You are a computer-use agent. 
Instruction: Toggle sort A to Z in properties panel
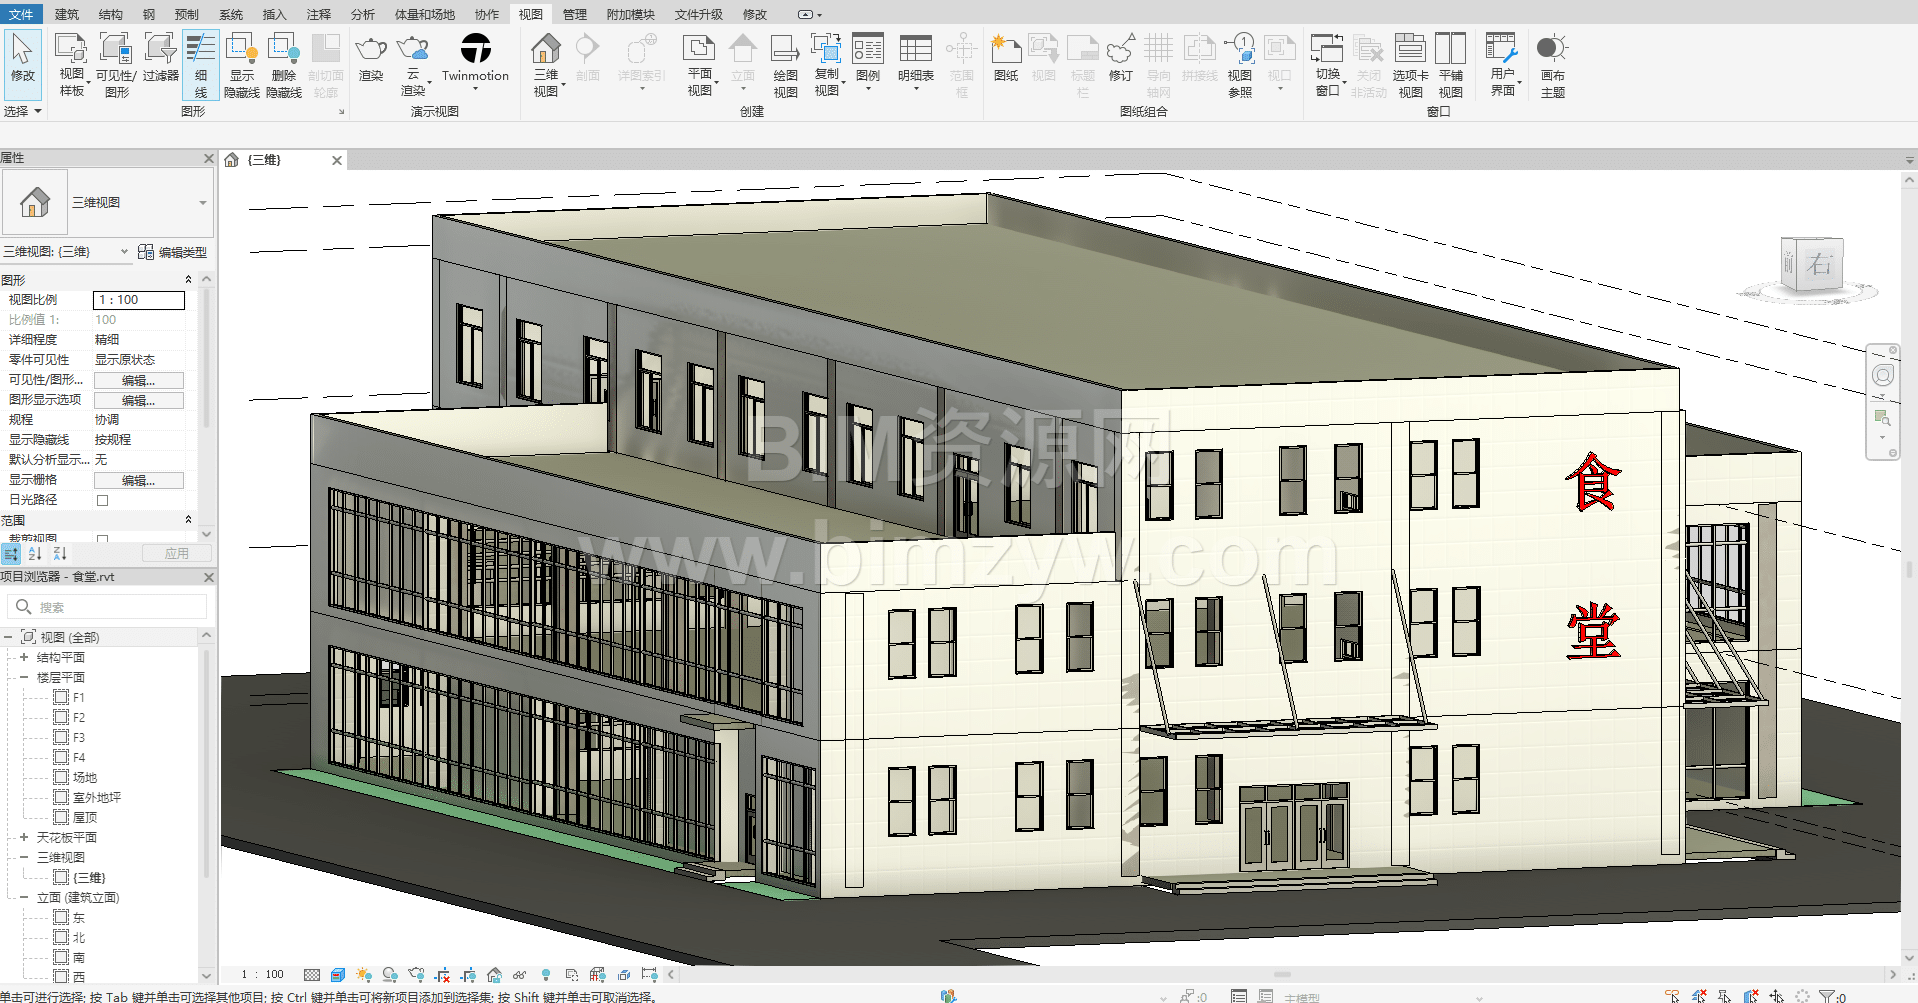[36, 553]
